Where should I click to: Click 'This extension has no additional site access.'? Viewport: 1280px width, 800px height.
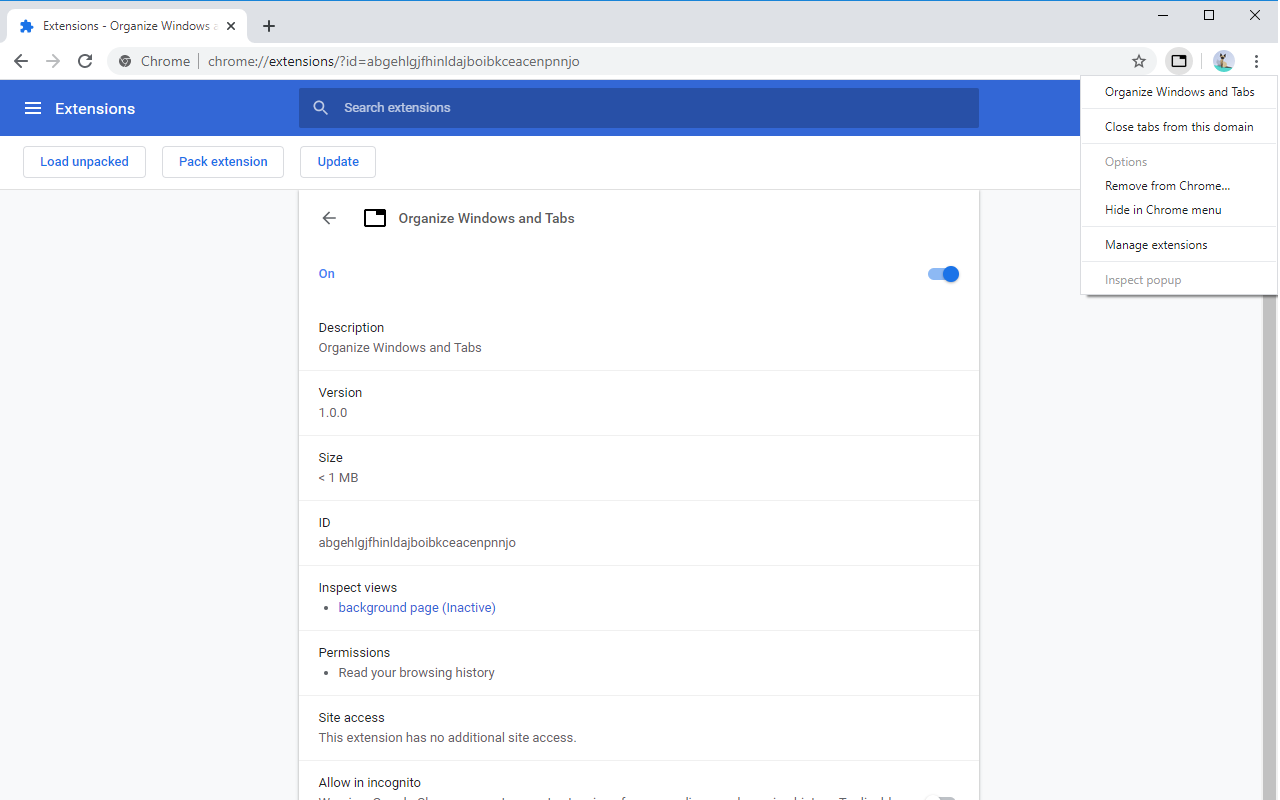[x=447, y=738]
